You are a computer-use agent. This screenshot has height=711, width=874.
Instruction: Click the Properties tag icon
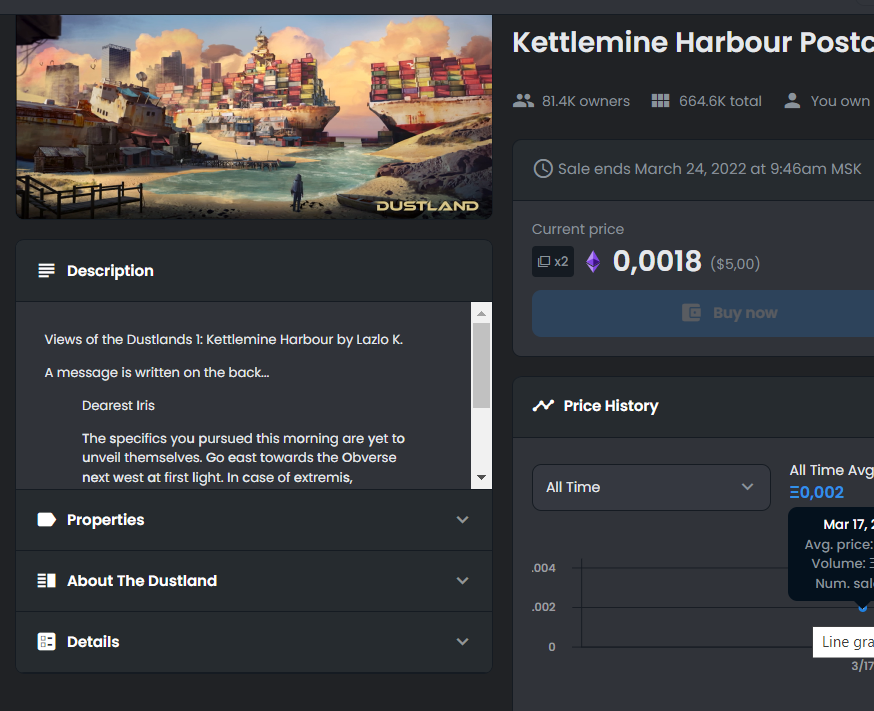pyautogui.click(x=46, y=520)
